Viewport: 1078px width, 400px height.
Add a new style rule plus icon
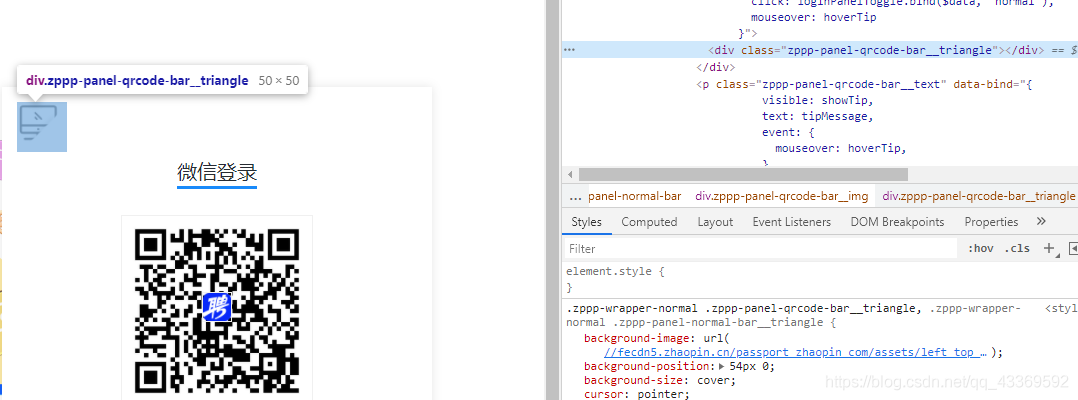1048,248
